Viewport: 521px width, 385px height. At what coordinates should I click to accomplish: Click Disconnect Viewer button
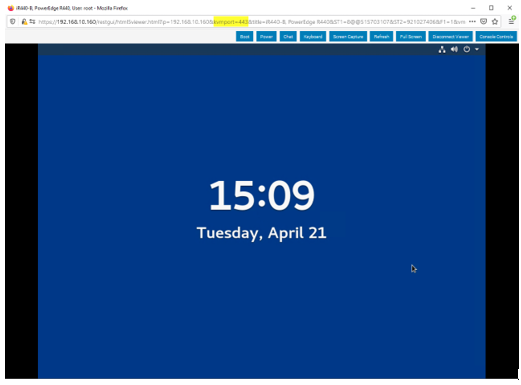(450, 36)
